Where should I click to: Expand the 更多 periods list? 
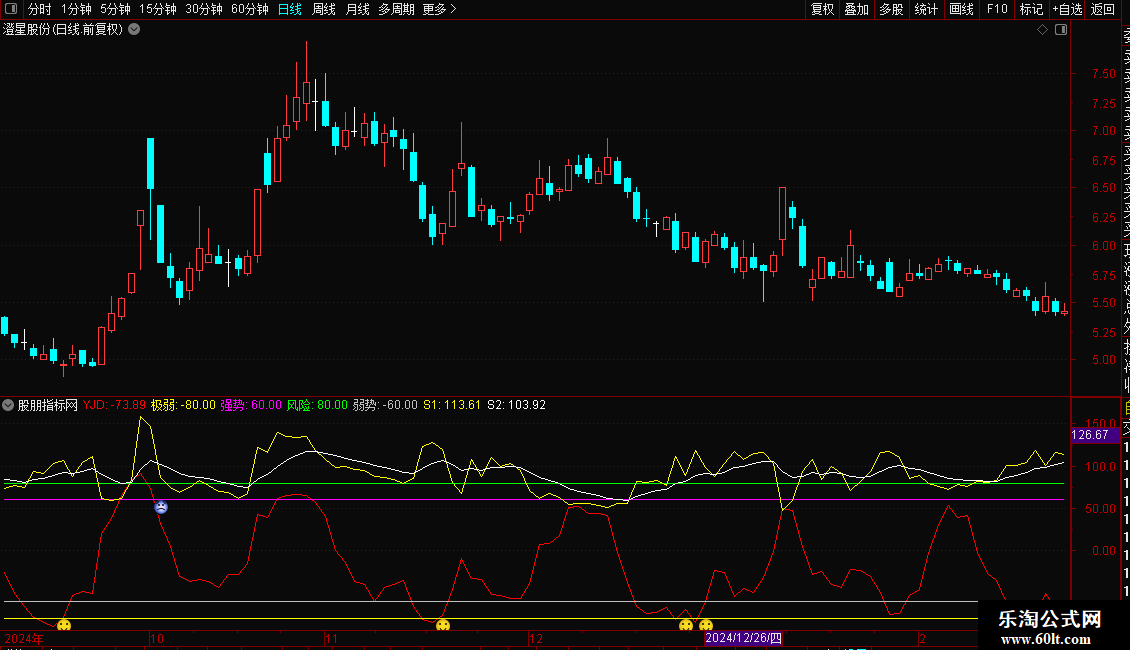click(x=439, y=10)
